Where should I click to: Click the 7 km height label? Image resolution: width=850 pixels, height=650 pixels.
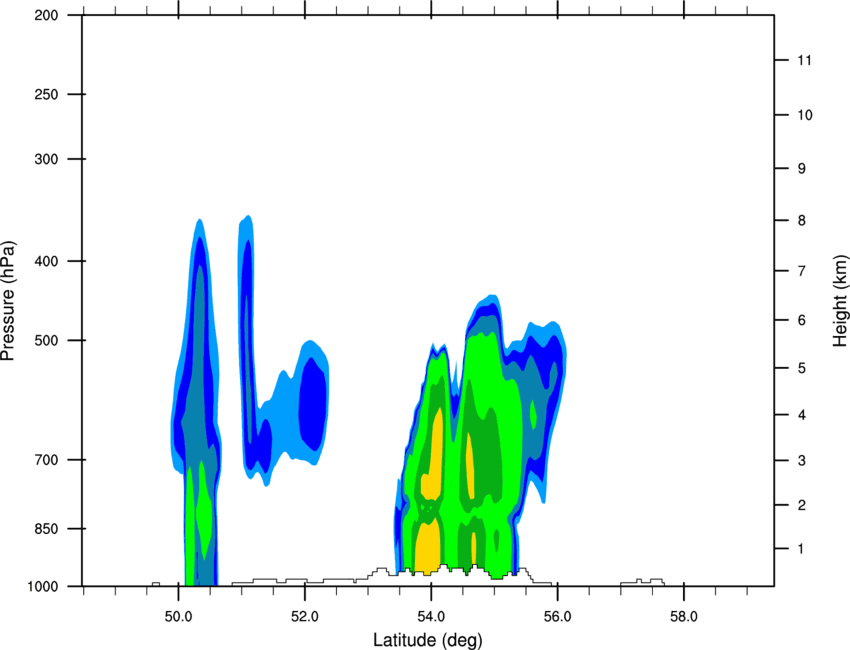click(802, 271)
